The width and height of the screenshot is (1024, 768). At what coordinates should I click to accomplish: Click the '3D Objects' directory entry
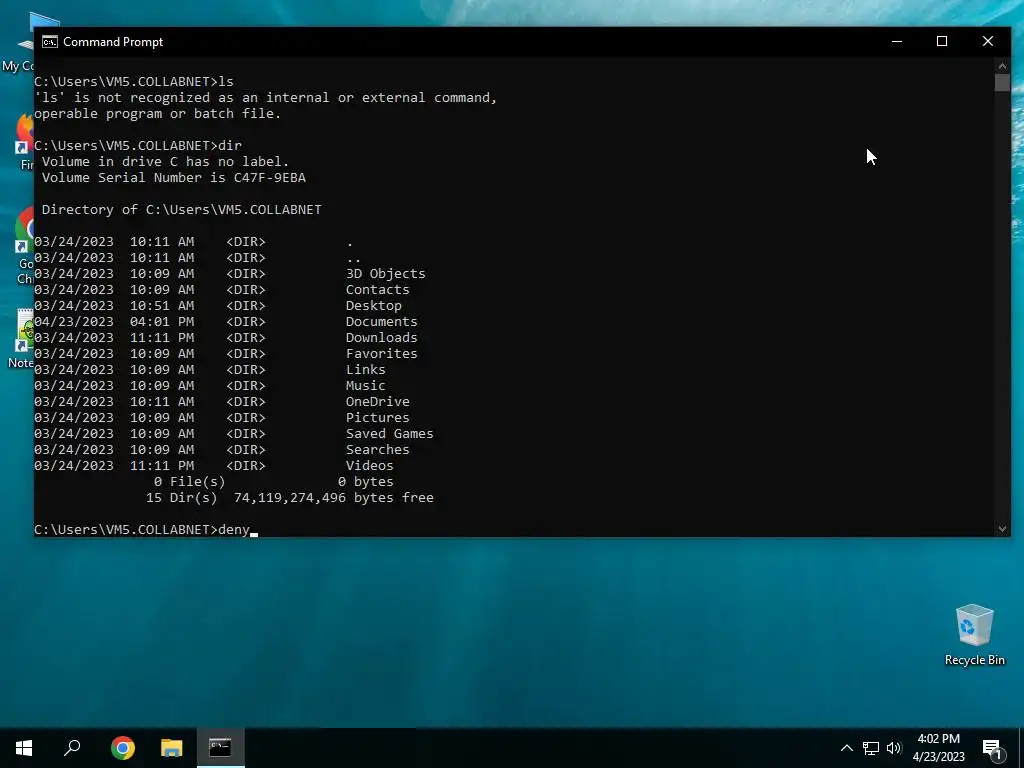tap(385, 274)
